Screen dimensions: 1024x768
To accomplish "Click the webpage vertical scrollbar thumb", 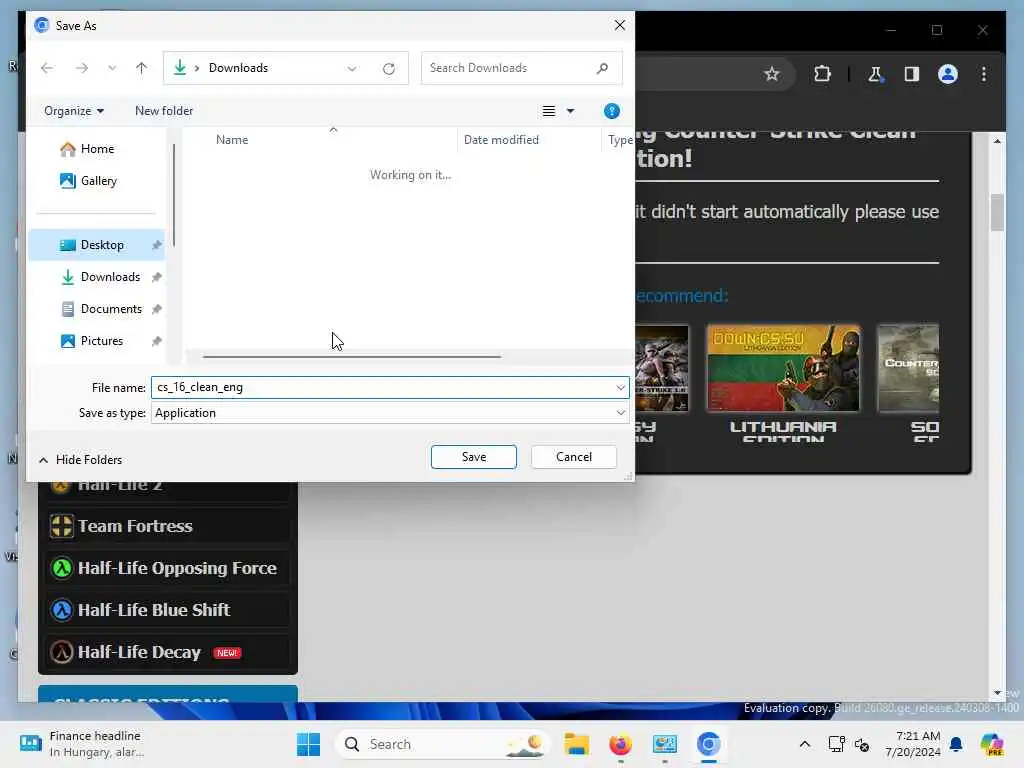I will pos(997,213).
